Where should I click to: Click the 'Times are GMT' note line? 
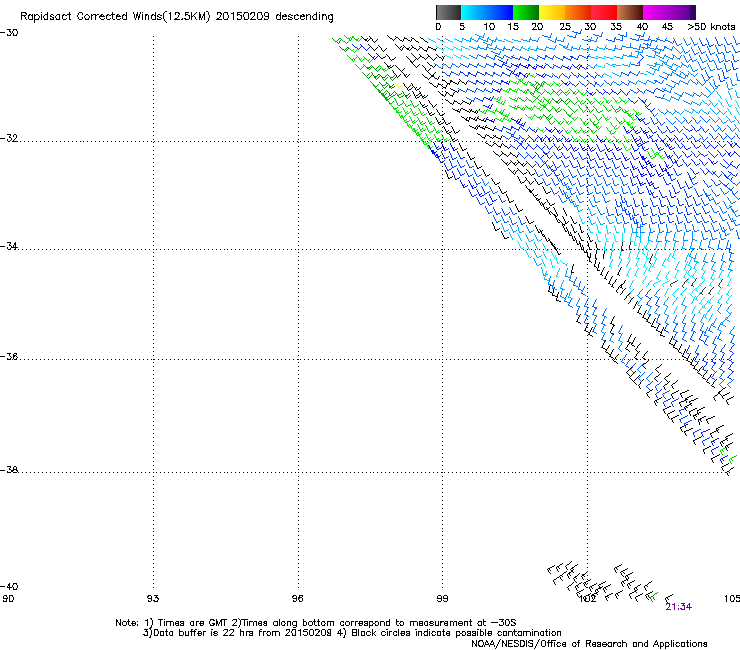[x=316, y=623]
